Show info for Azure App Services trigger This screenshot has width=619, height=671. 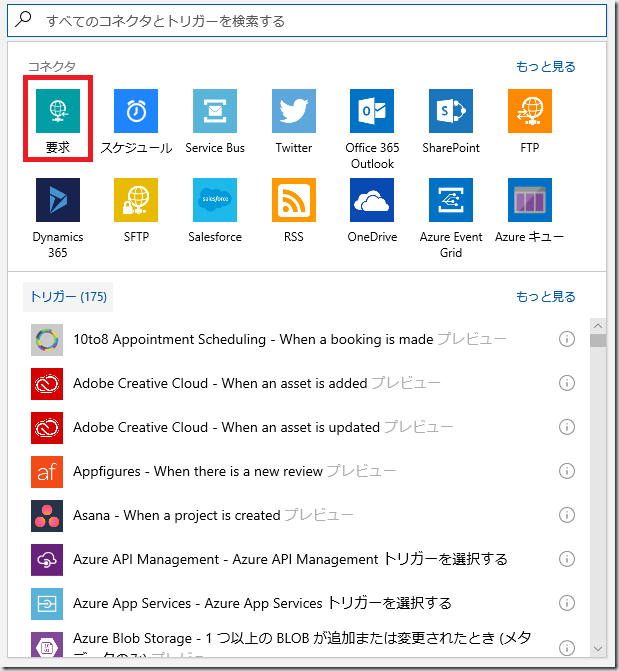tap(567, 603)
